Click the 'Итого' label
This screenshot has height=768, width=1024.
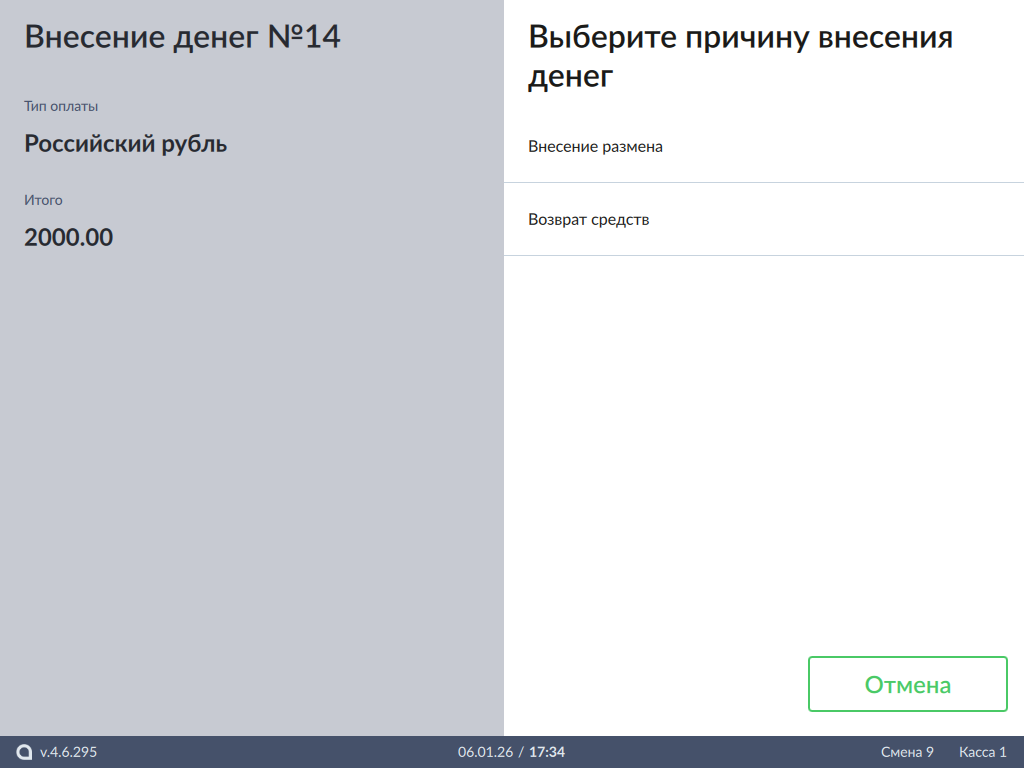[x=43, y=200]
